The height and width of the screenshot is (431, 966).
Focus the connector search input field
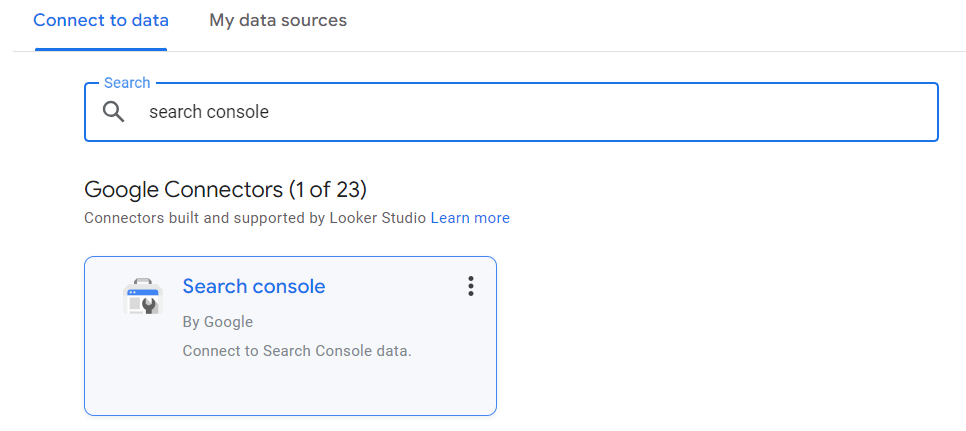511,112
